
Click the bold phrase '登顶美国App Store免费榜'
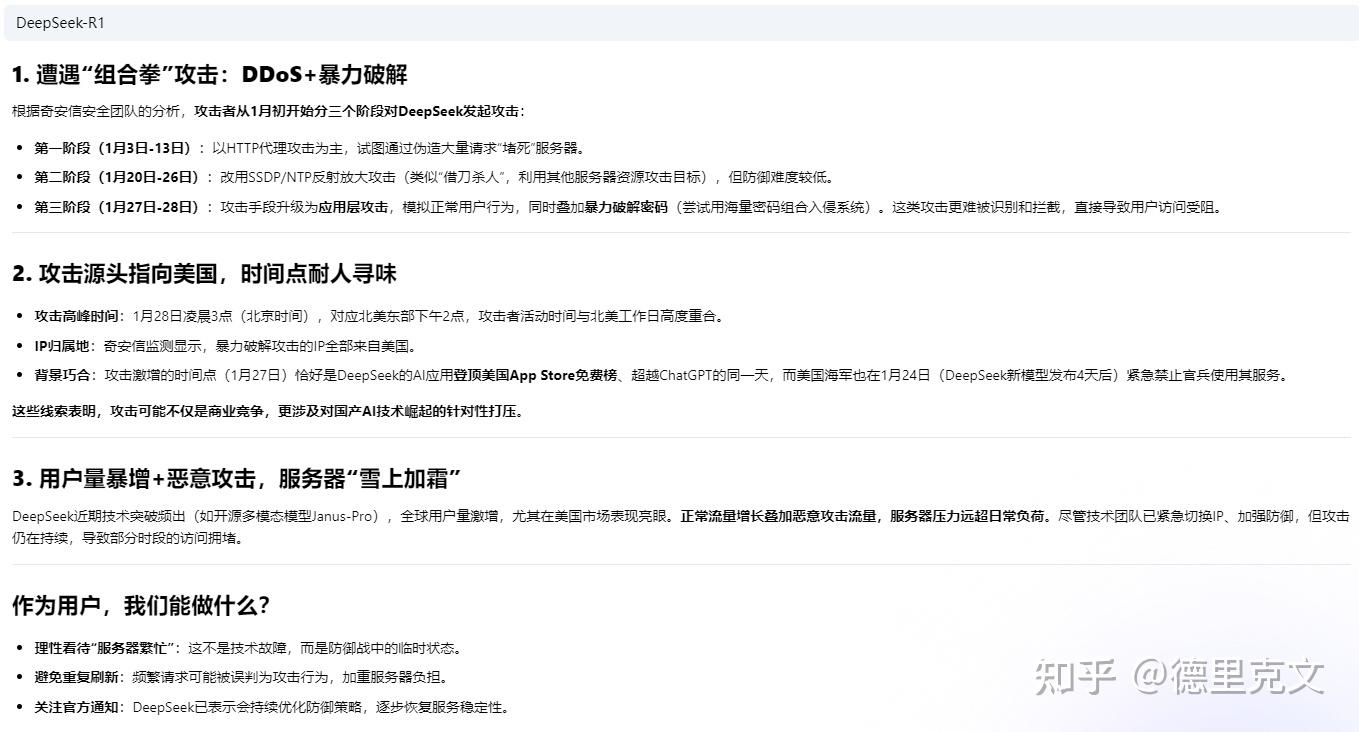(x=535, y=375)
